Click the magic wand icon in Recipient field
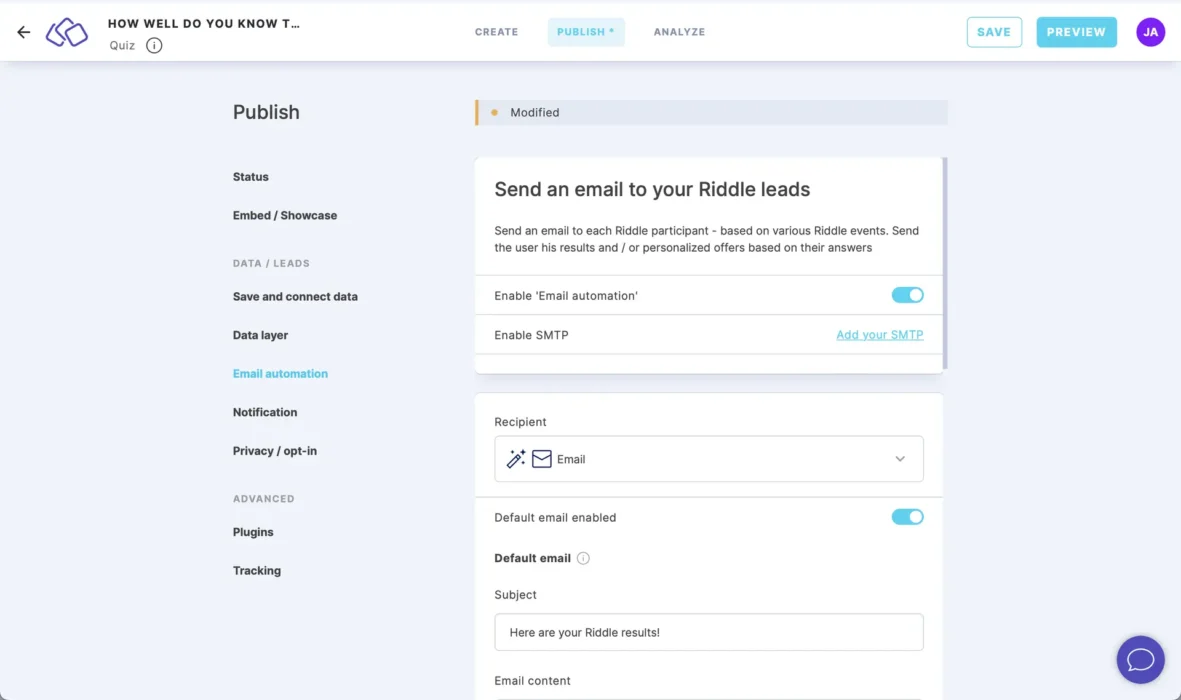1181x700 pixels. 515,459
